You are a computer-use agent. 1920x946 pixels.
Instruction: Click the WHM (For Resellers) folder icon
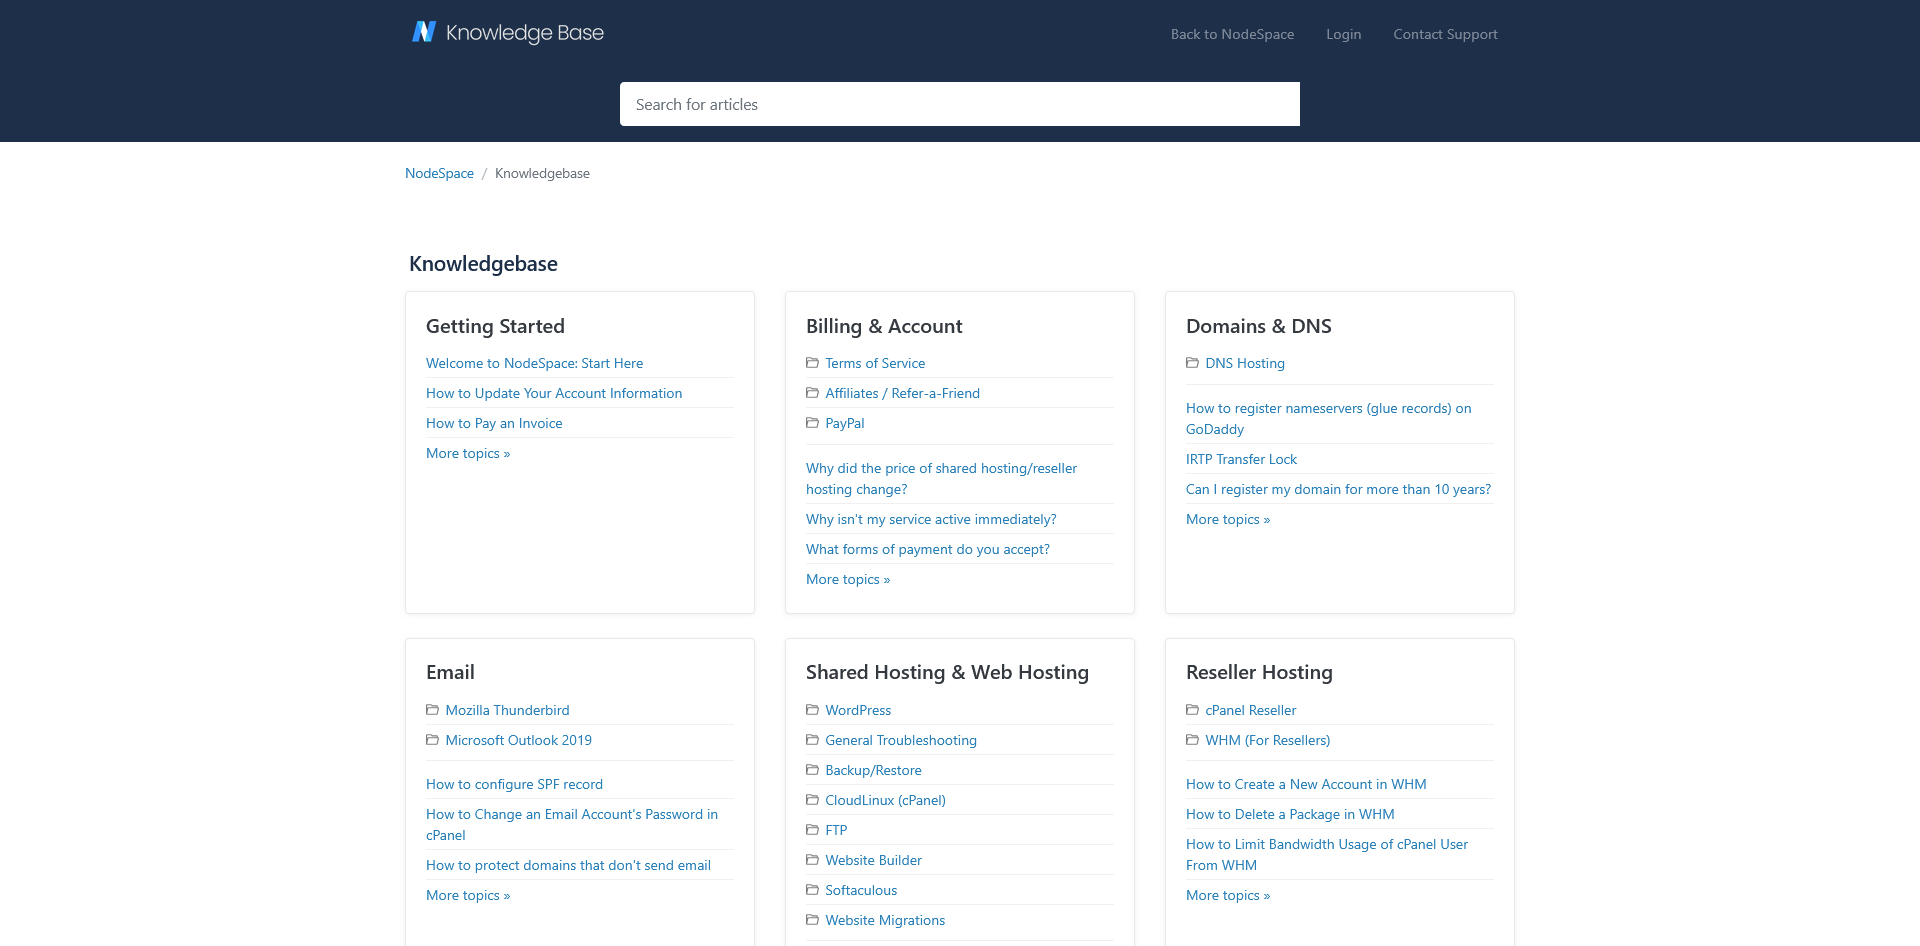tap(1192, 740)
